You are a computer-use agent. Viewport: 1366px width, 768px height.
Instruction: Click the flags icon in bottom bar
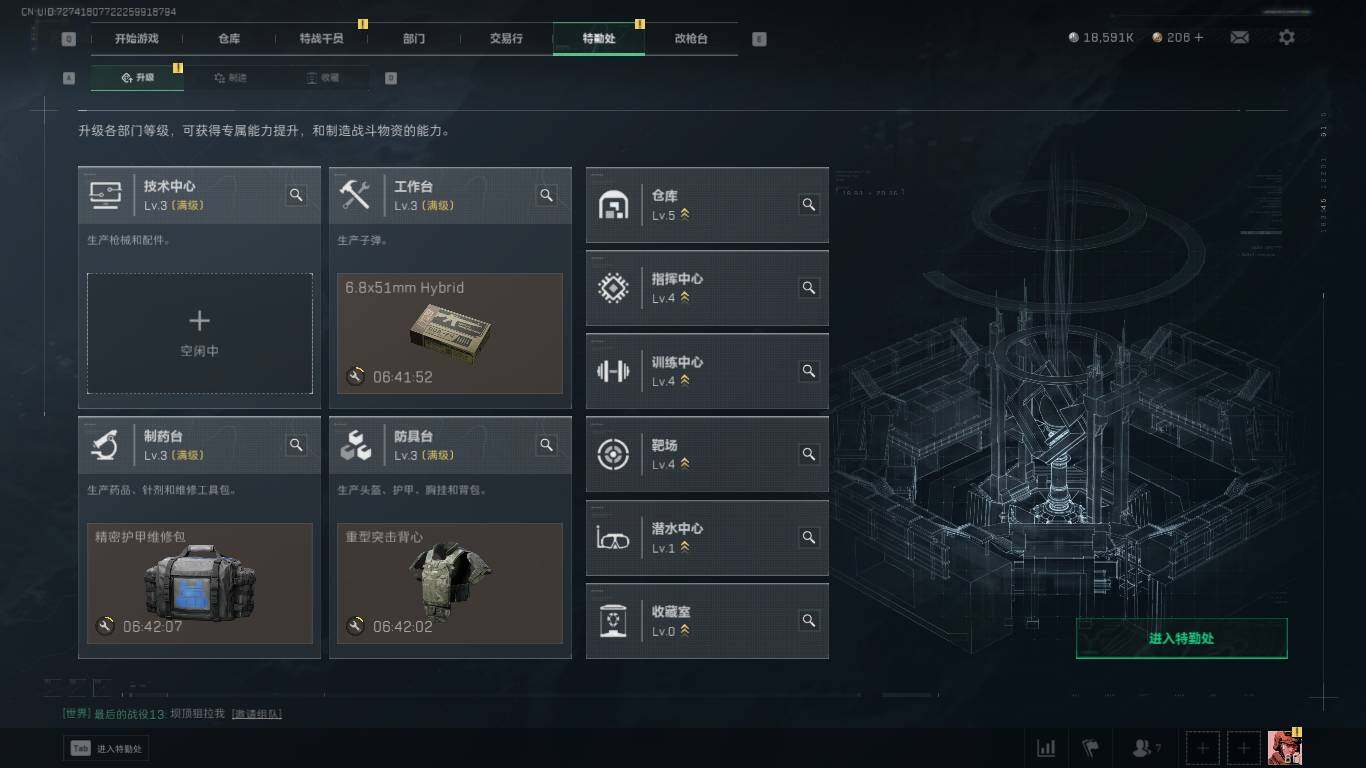click(x=1091, y=747)
